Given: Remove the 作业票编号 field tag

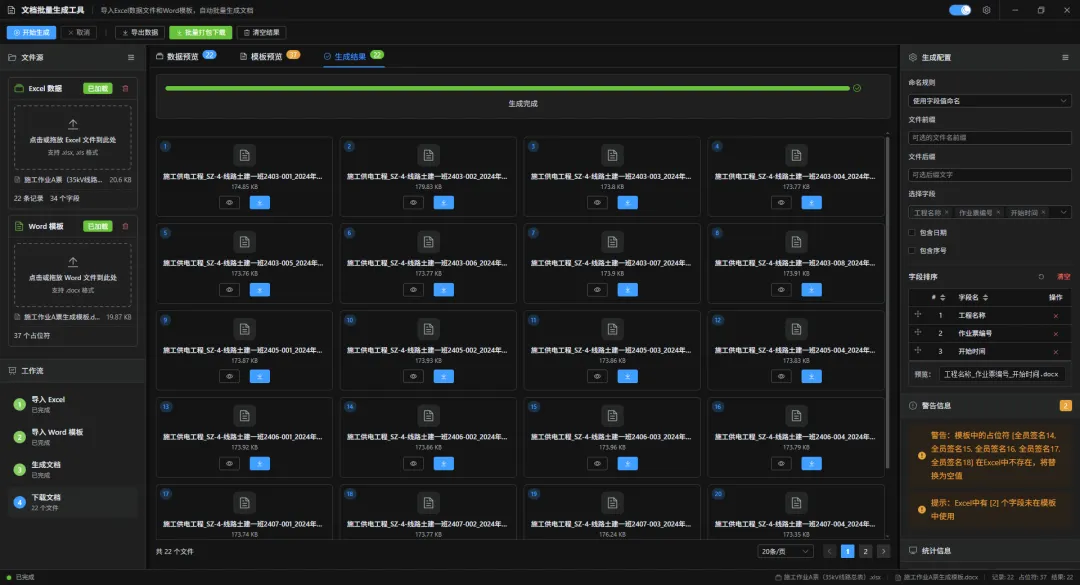Looking at the screenshot, I should (998, 212).
